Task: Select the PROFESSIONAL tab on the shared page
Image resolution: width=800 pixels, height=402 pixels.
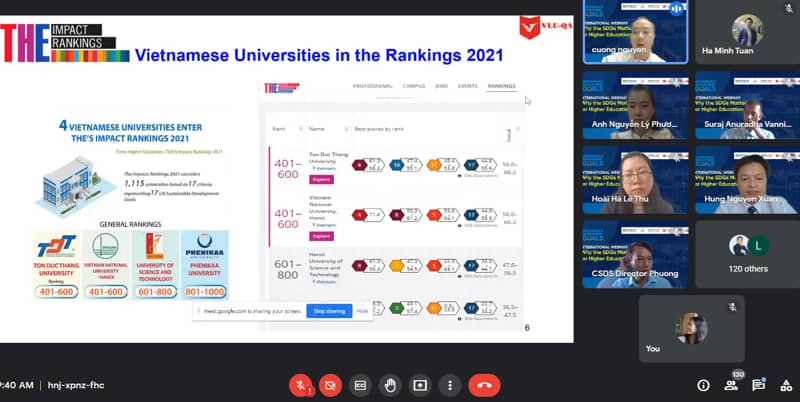Action: click(372, 87)
